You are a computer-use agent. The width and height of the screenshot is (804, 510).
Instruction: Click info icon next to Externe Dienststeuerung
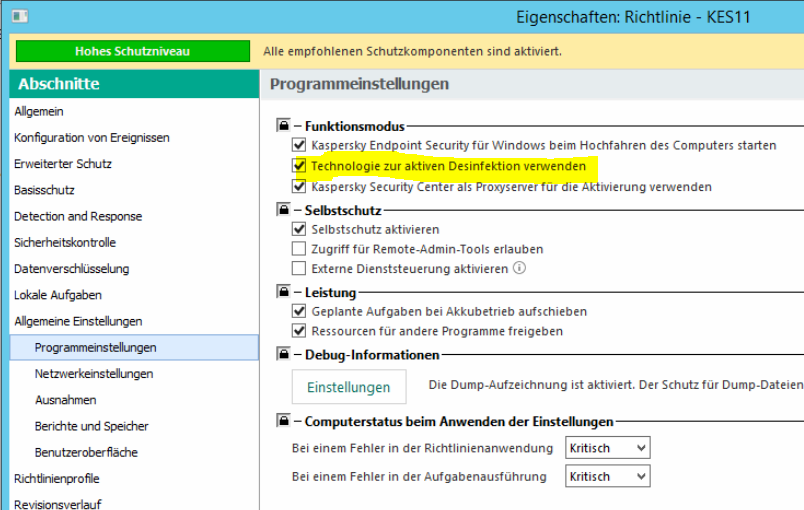519,268
